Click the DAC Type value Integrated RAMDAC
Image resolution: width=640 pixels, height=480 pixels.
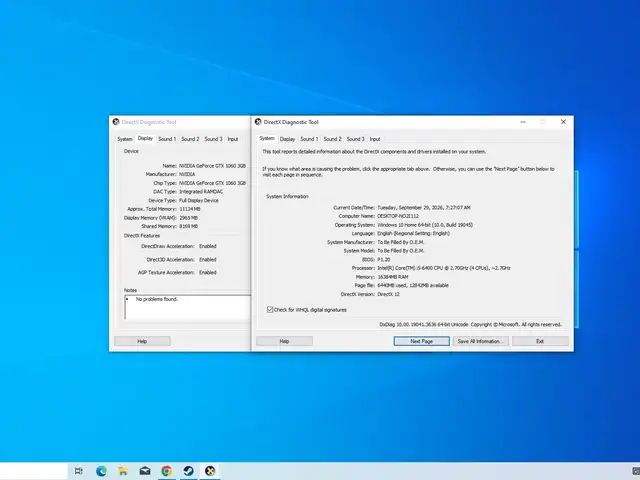(201, 192)
